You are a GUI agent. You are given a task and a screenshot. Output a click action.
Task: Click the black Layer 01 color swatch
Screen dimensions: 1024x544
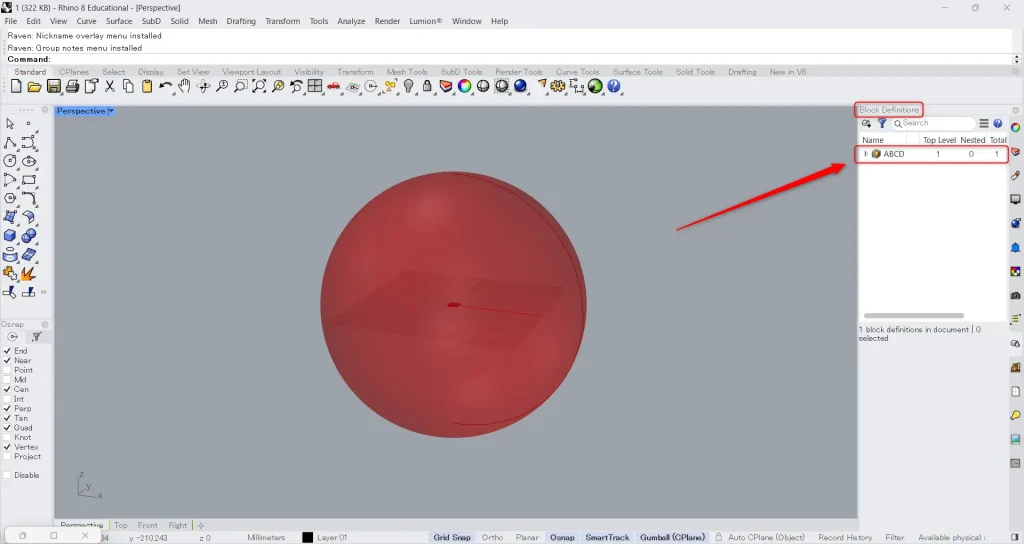pyautogui.click(x=308, y=537)
